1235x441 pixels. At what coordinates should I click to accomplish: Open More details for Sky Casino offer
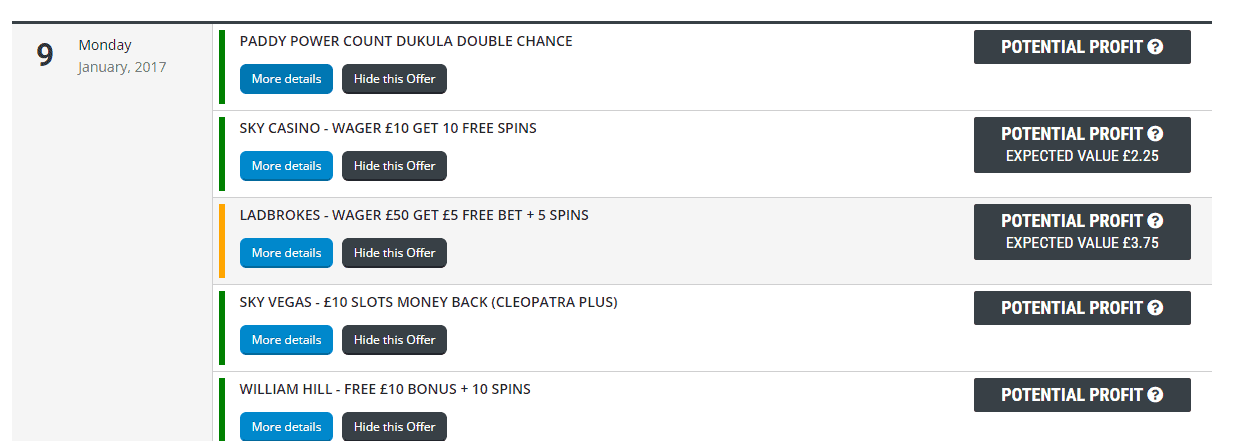coord(286,166)
